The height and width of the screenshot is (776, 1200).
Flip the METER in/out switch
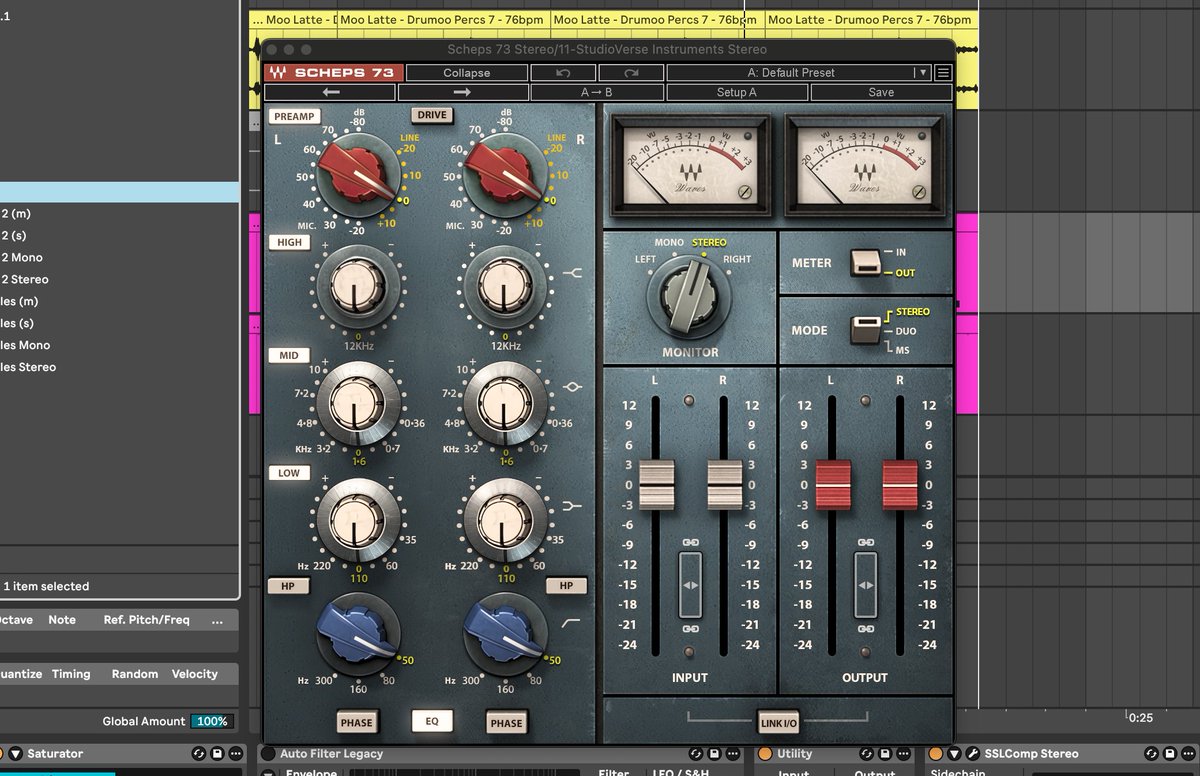click(864, 263)
